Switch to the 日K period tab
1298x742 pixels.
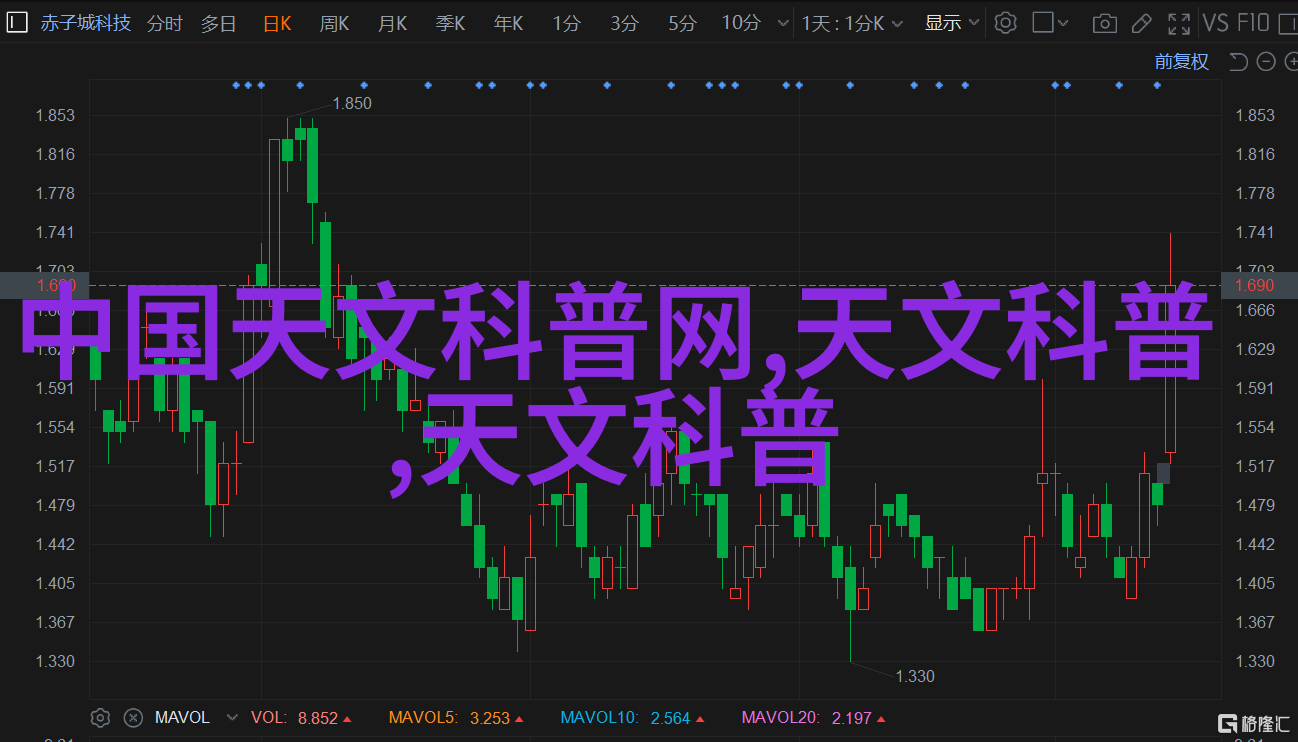279,23
